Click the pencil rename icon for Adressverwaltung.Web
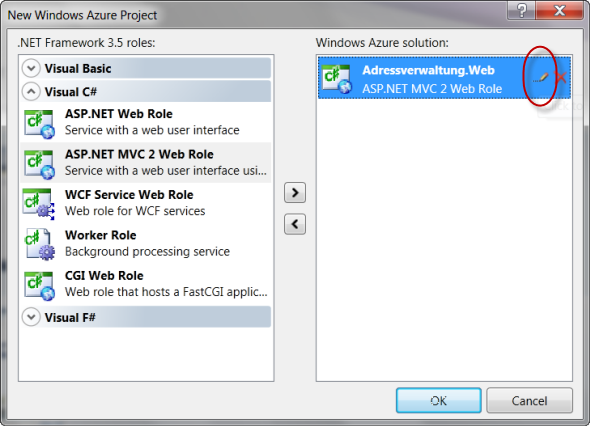 point(541,78)
